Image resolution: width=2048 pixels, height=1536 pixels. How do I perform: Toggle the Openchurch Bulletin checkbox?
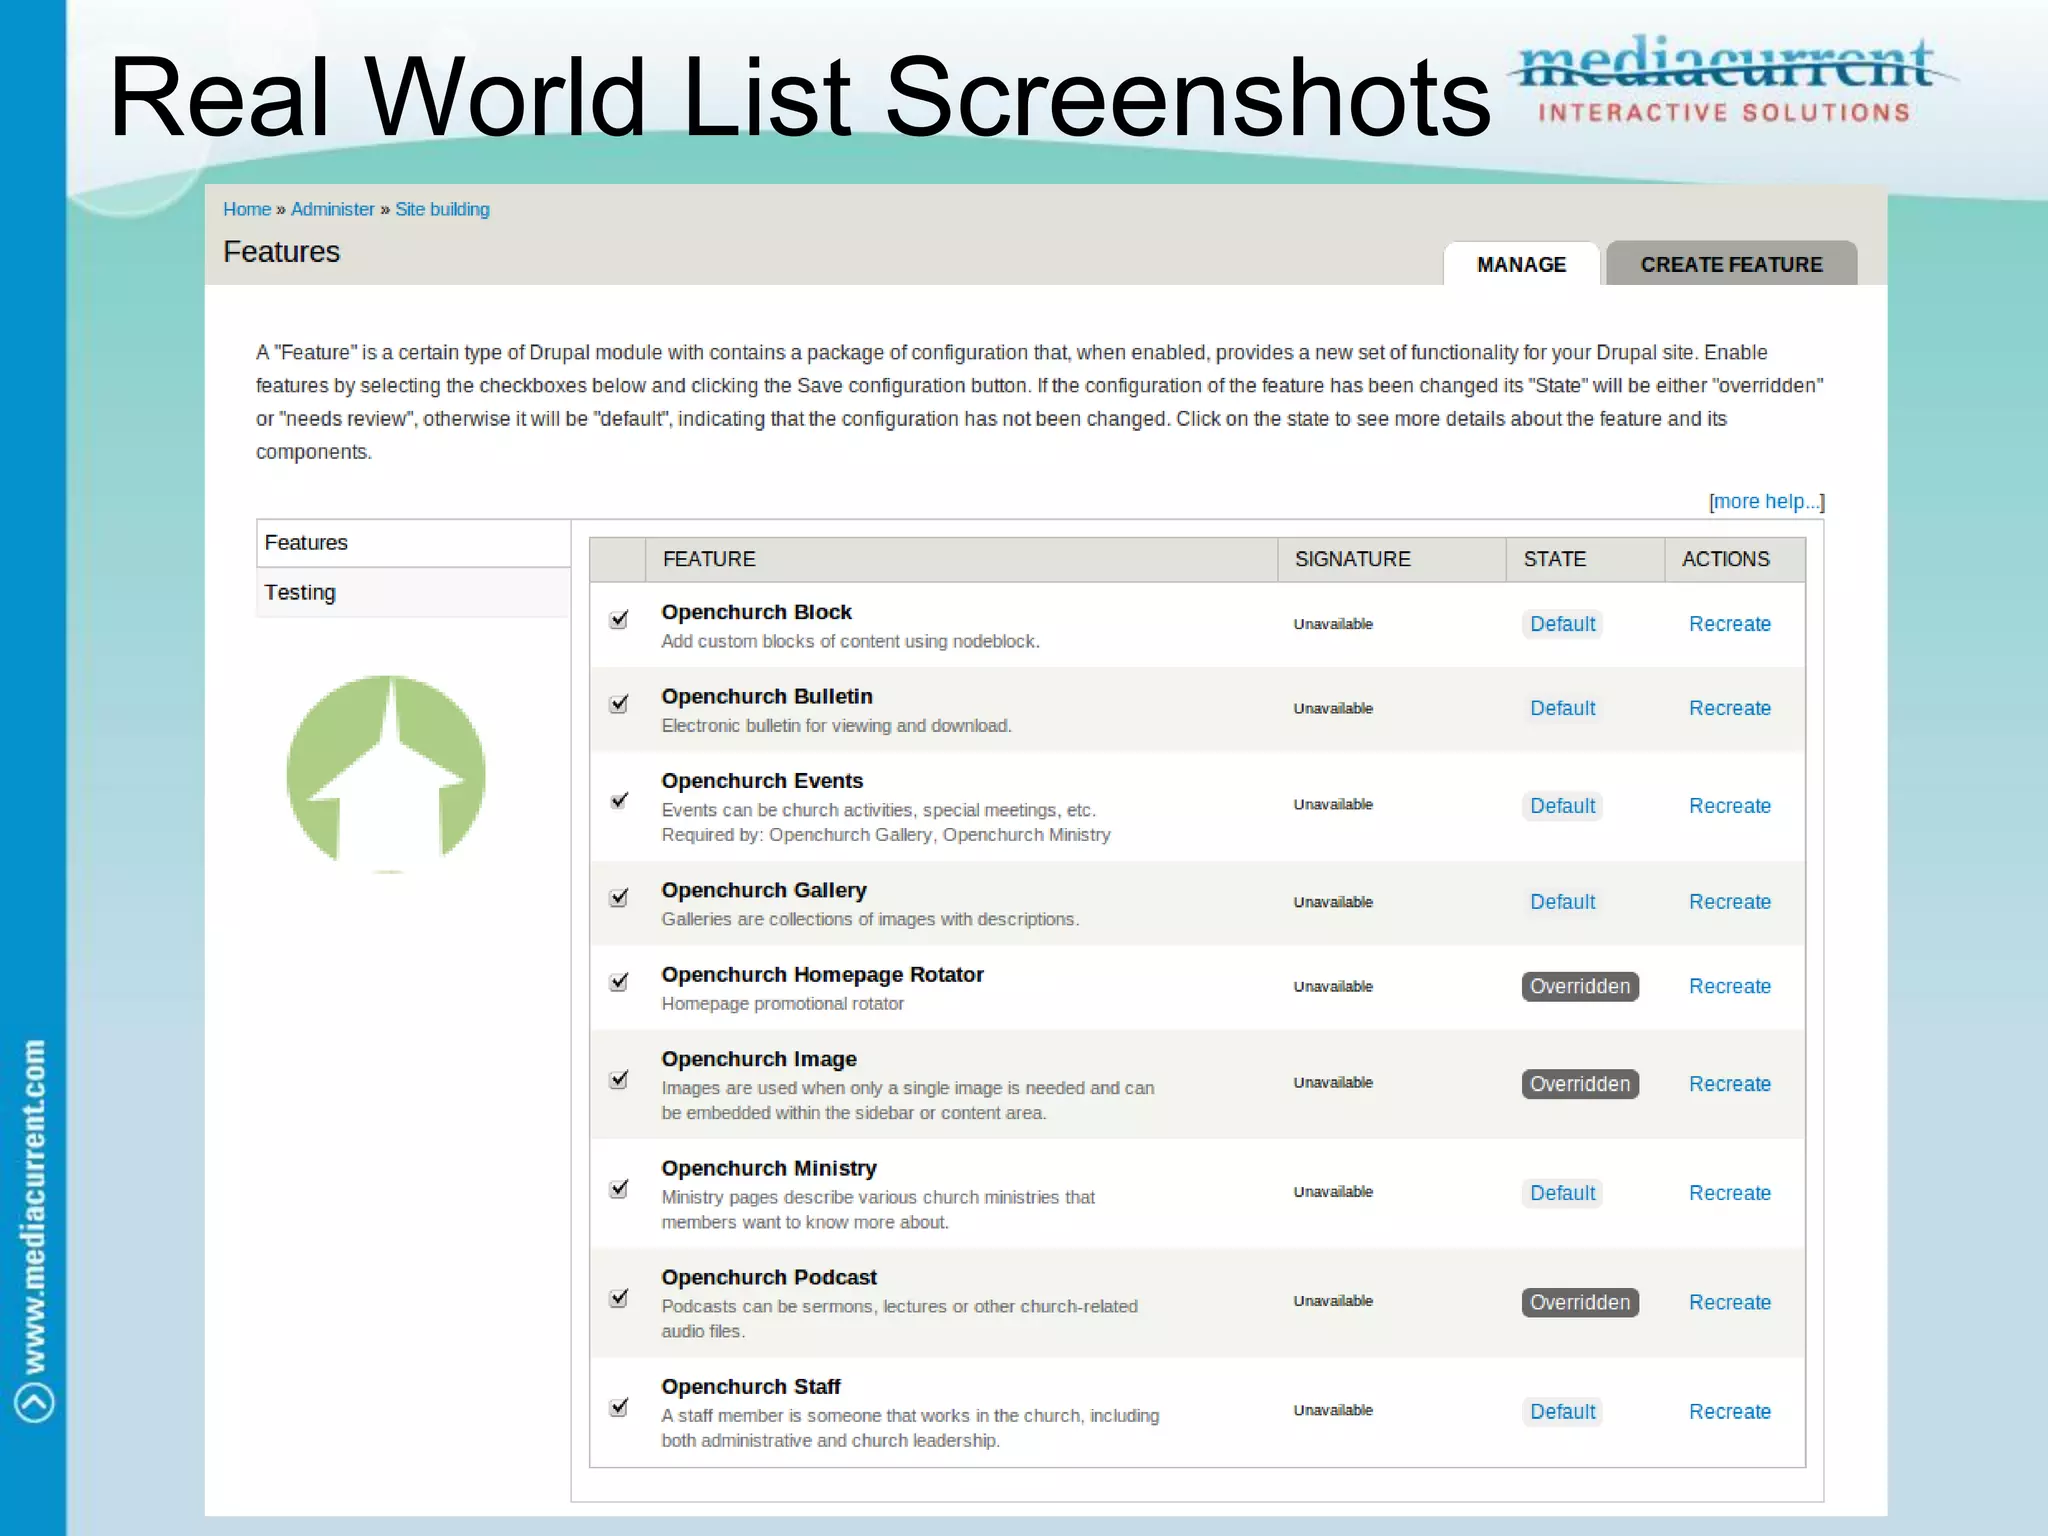619,704
